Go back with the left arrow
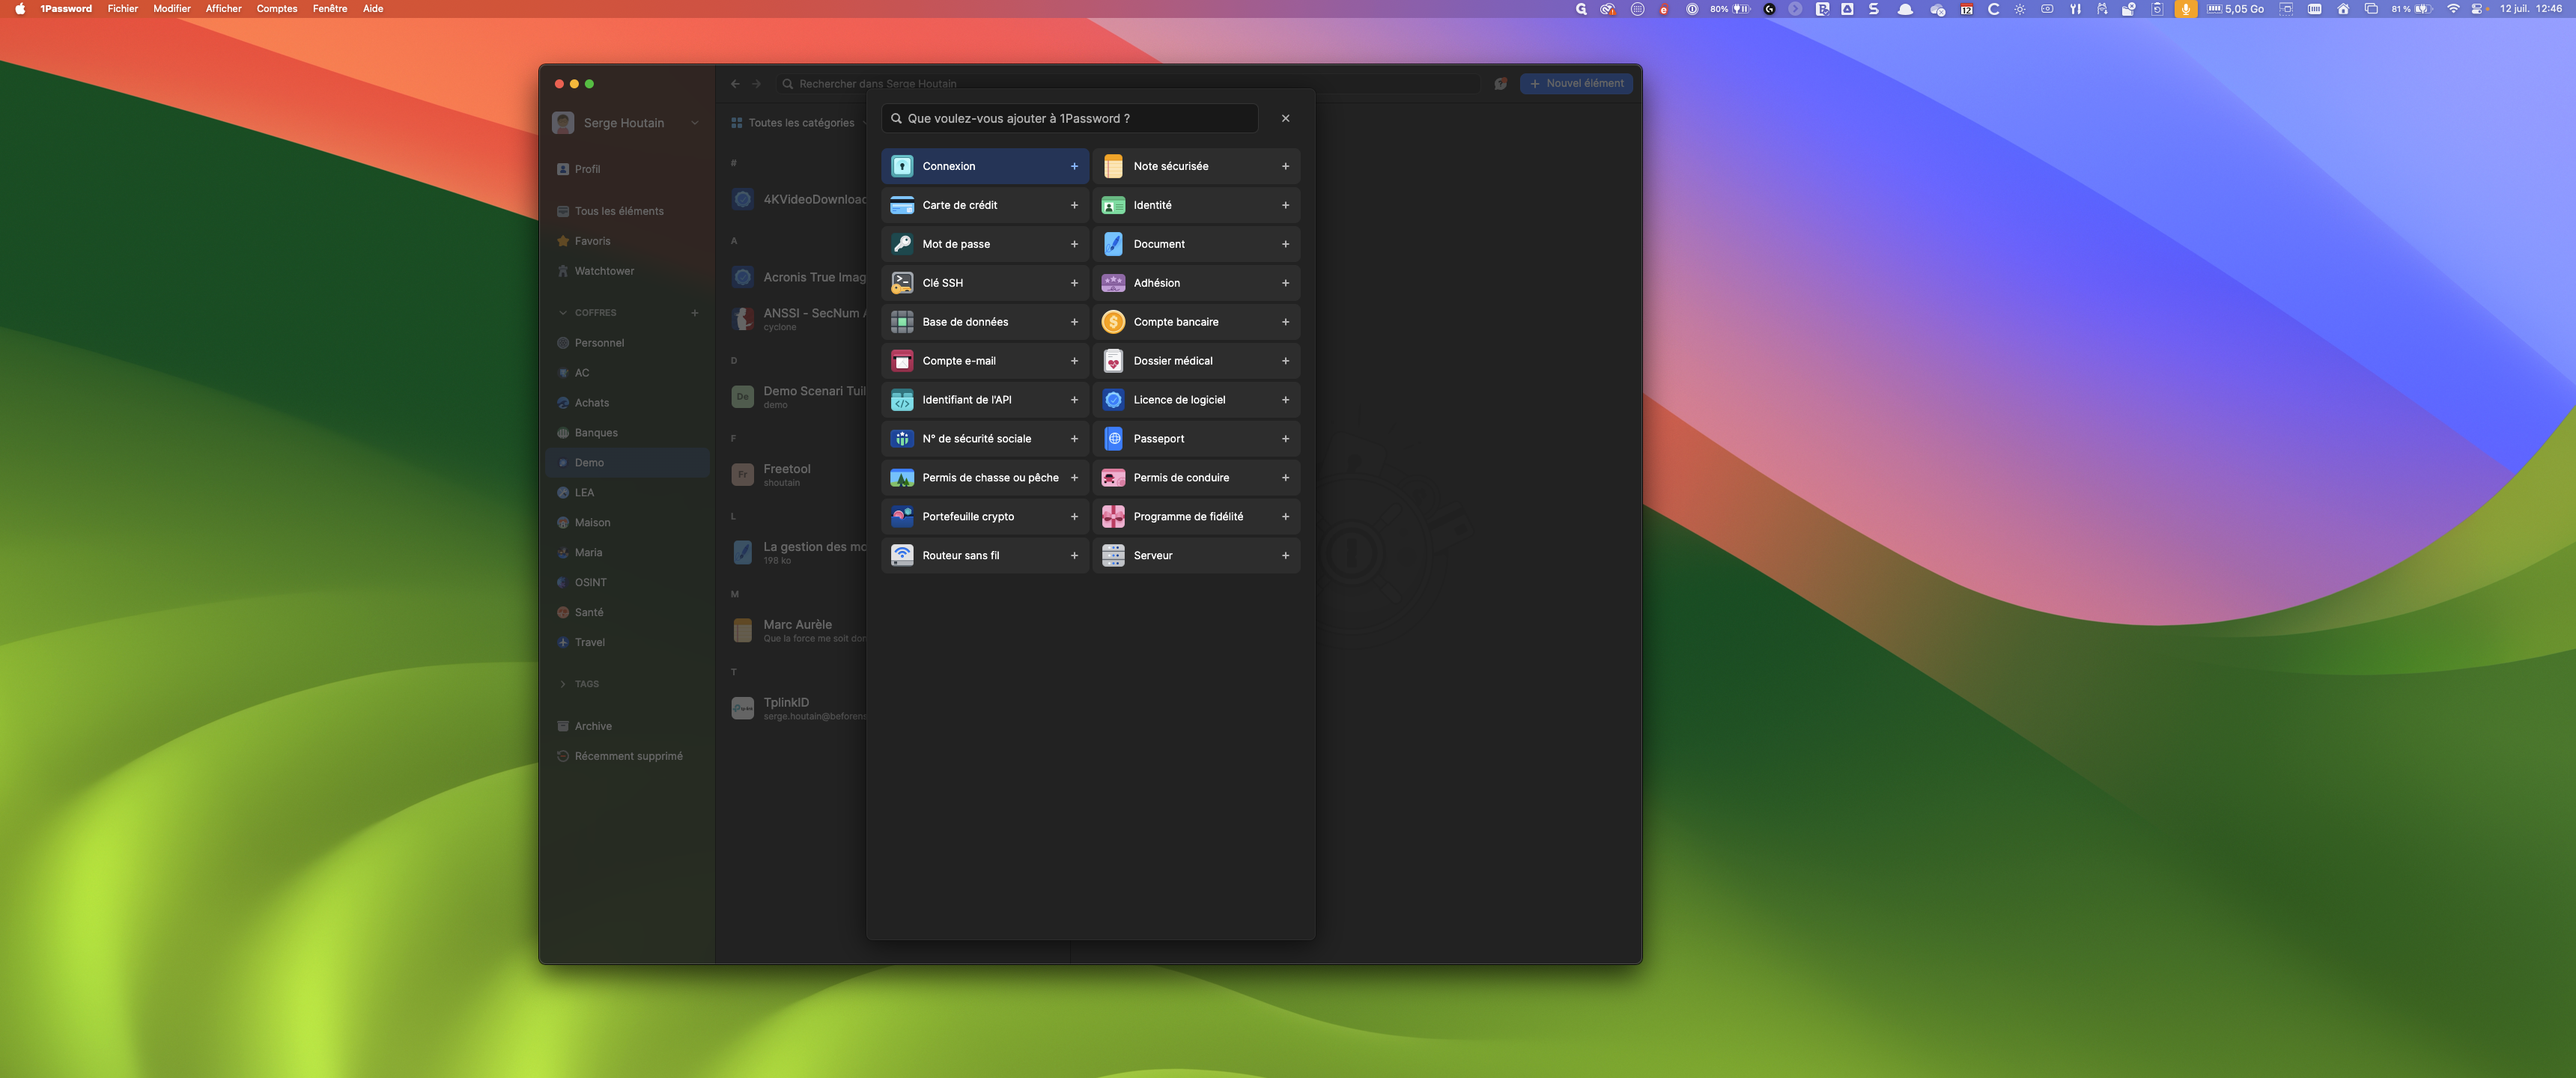 [x=735, y=83]
